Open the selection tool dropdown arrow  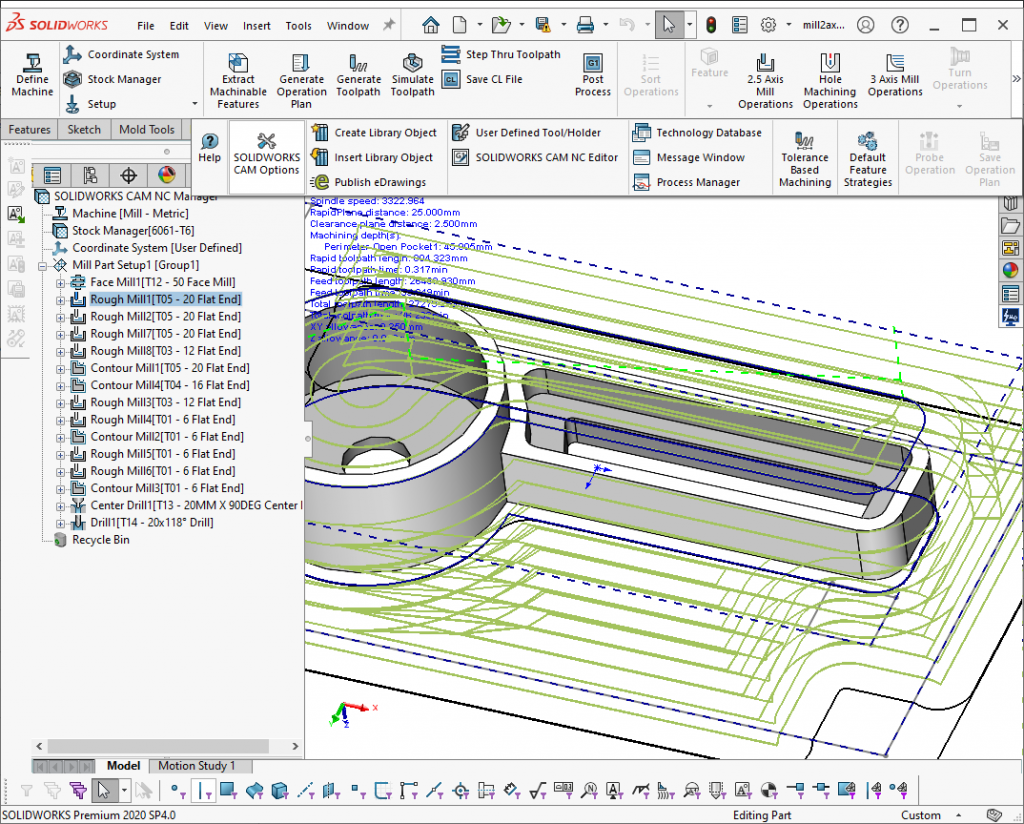[688, 24]
